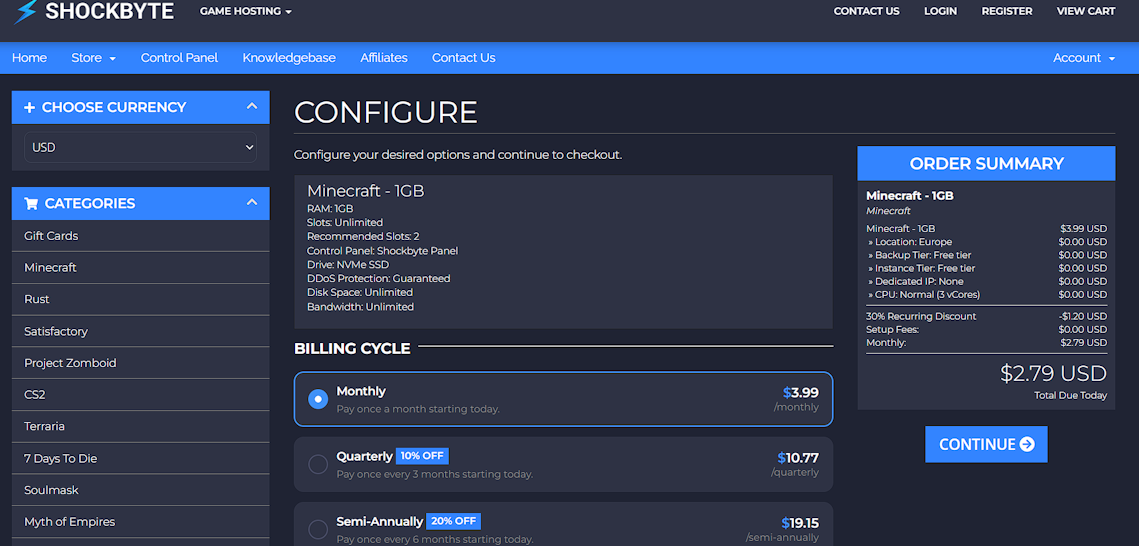This screenshot has width=1139, height=546.
Task: Click the $3.99 monthly price
Action: tap(800, 393)
